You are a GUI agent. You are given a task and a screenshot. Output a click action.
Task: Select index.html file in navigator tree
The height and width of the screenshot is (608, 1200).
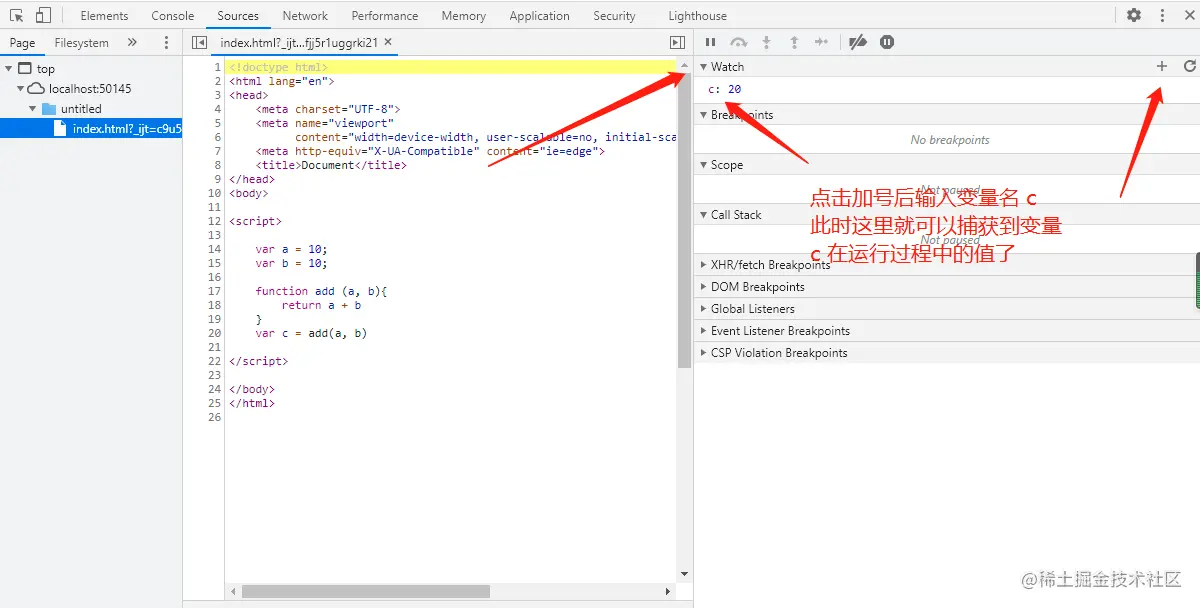(x=91, y=129)
